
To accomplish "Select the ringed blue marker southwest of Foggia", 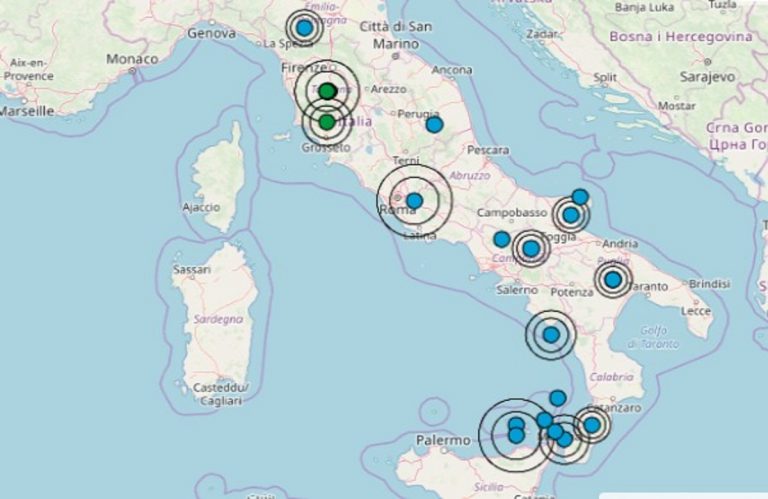I will [531, 248].
